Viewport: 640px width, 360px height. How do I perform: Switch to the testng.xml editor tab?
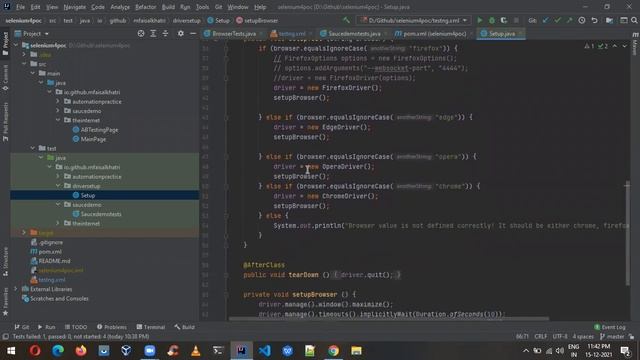291,33
